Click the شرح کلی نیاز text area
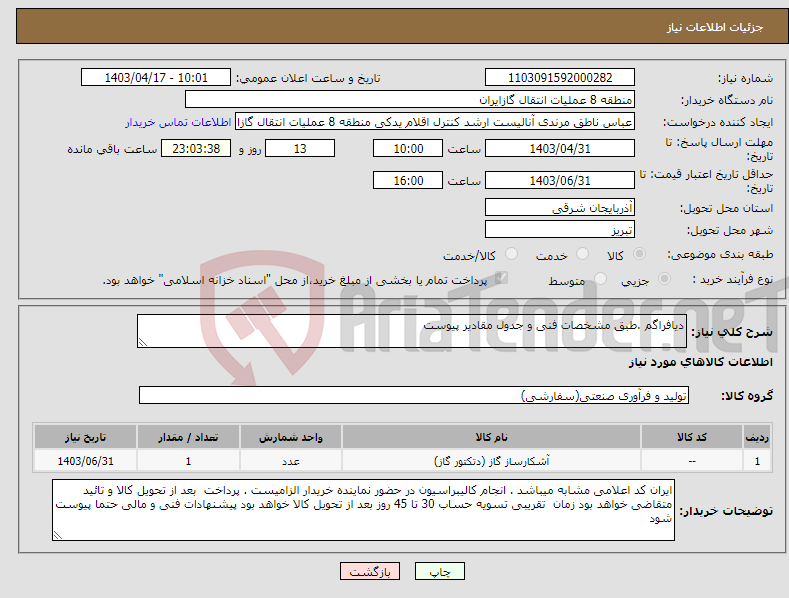This screenshot has height=598, width=789. coord(412,331)
